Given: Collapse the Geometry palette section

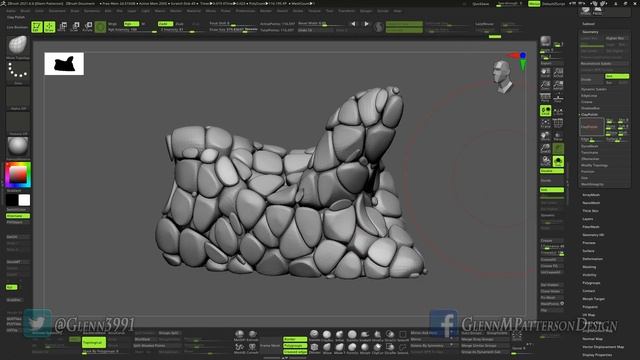Looking at the screenshot, I should click(590, 32).
